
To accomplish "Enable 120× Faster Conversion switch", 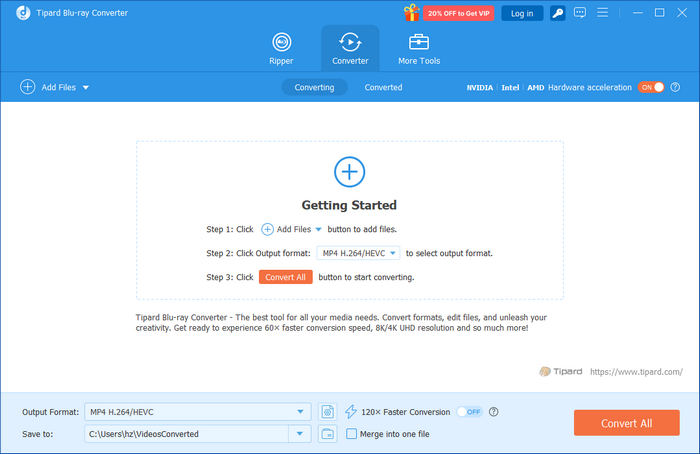I will click(x=468, y=411).
